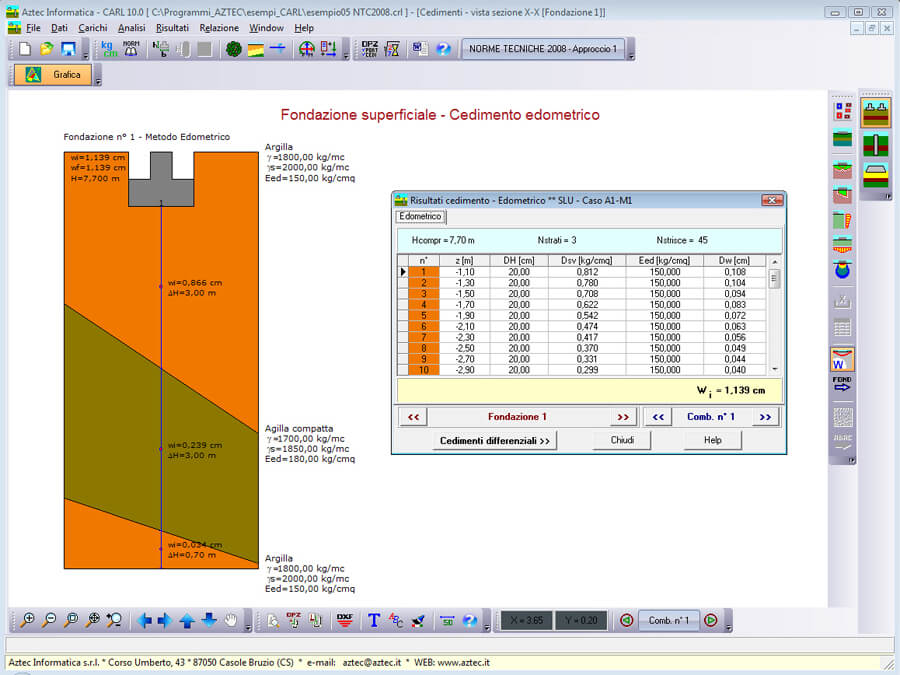900x675 pixels.
Task: Click the Cedimenti differenziali >> button
Action: coord(497,440)
